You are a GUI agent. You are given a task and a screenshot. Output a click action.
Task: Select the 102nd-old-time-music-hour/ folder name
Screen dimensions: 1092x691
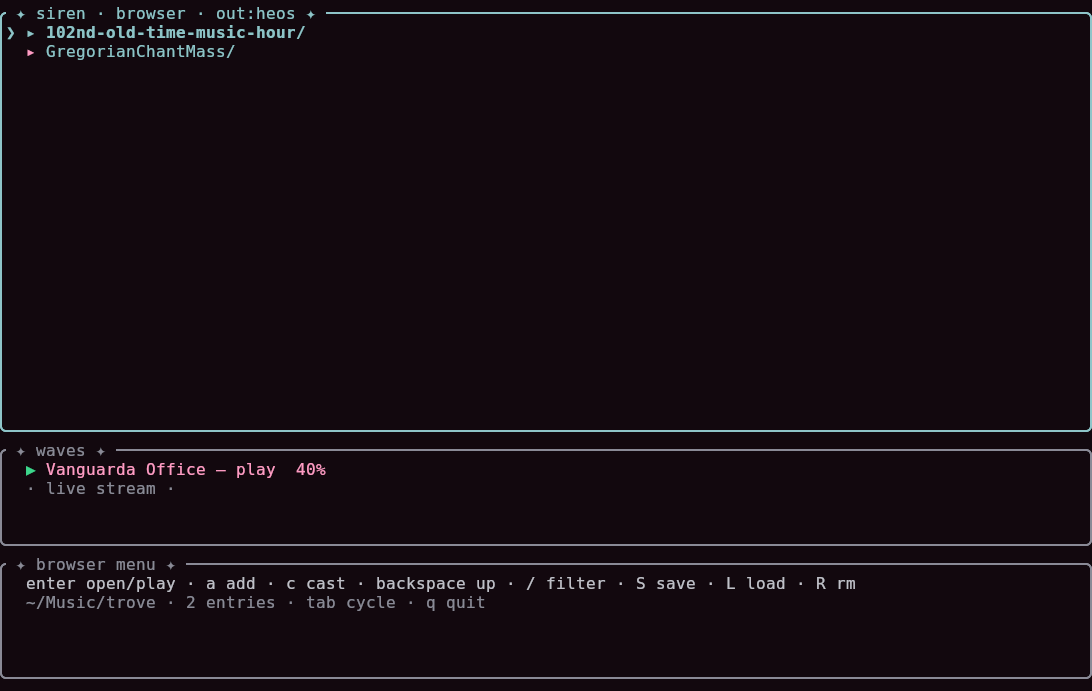pos(176,33)
